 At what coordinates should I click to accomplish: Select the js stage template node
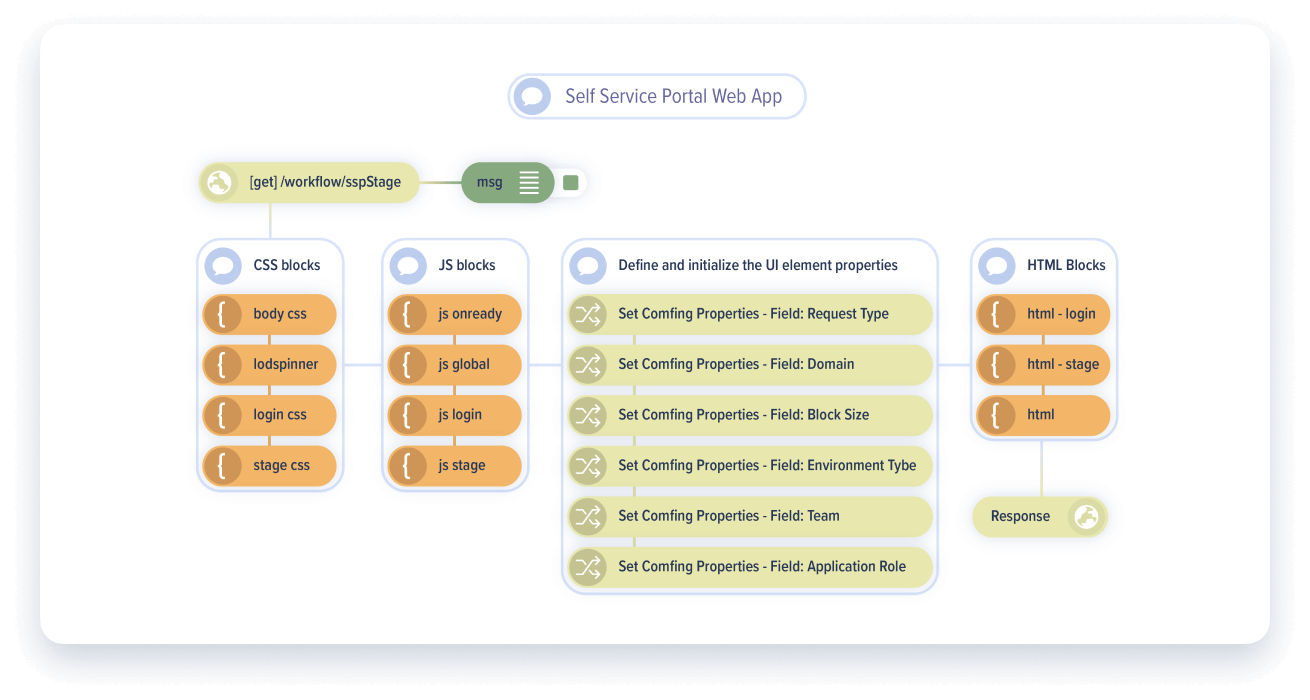tap(460, 465)
